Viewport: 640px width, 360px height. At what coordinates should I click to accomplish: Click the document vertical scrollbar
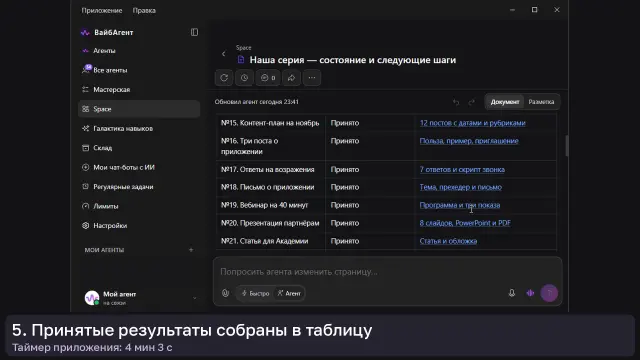point(567,145)
